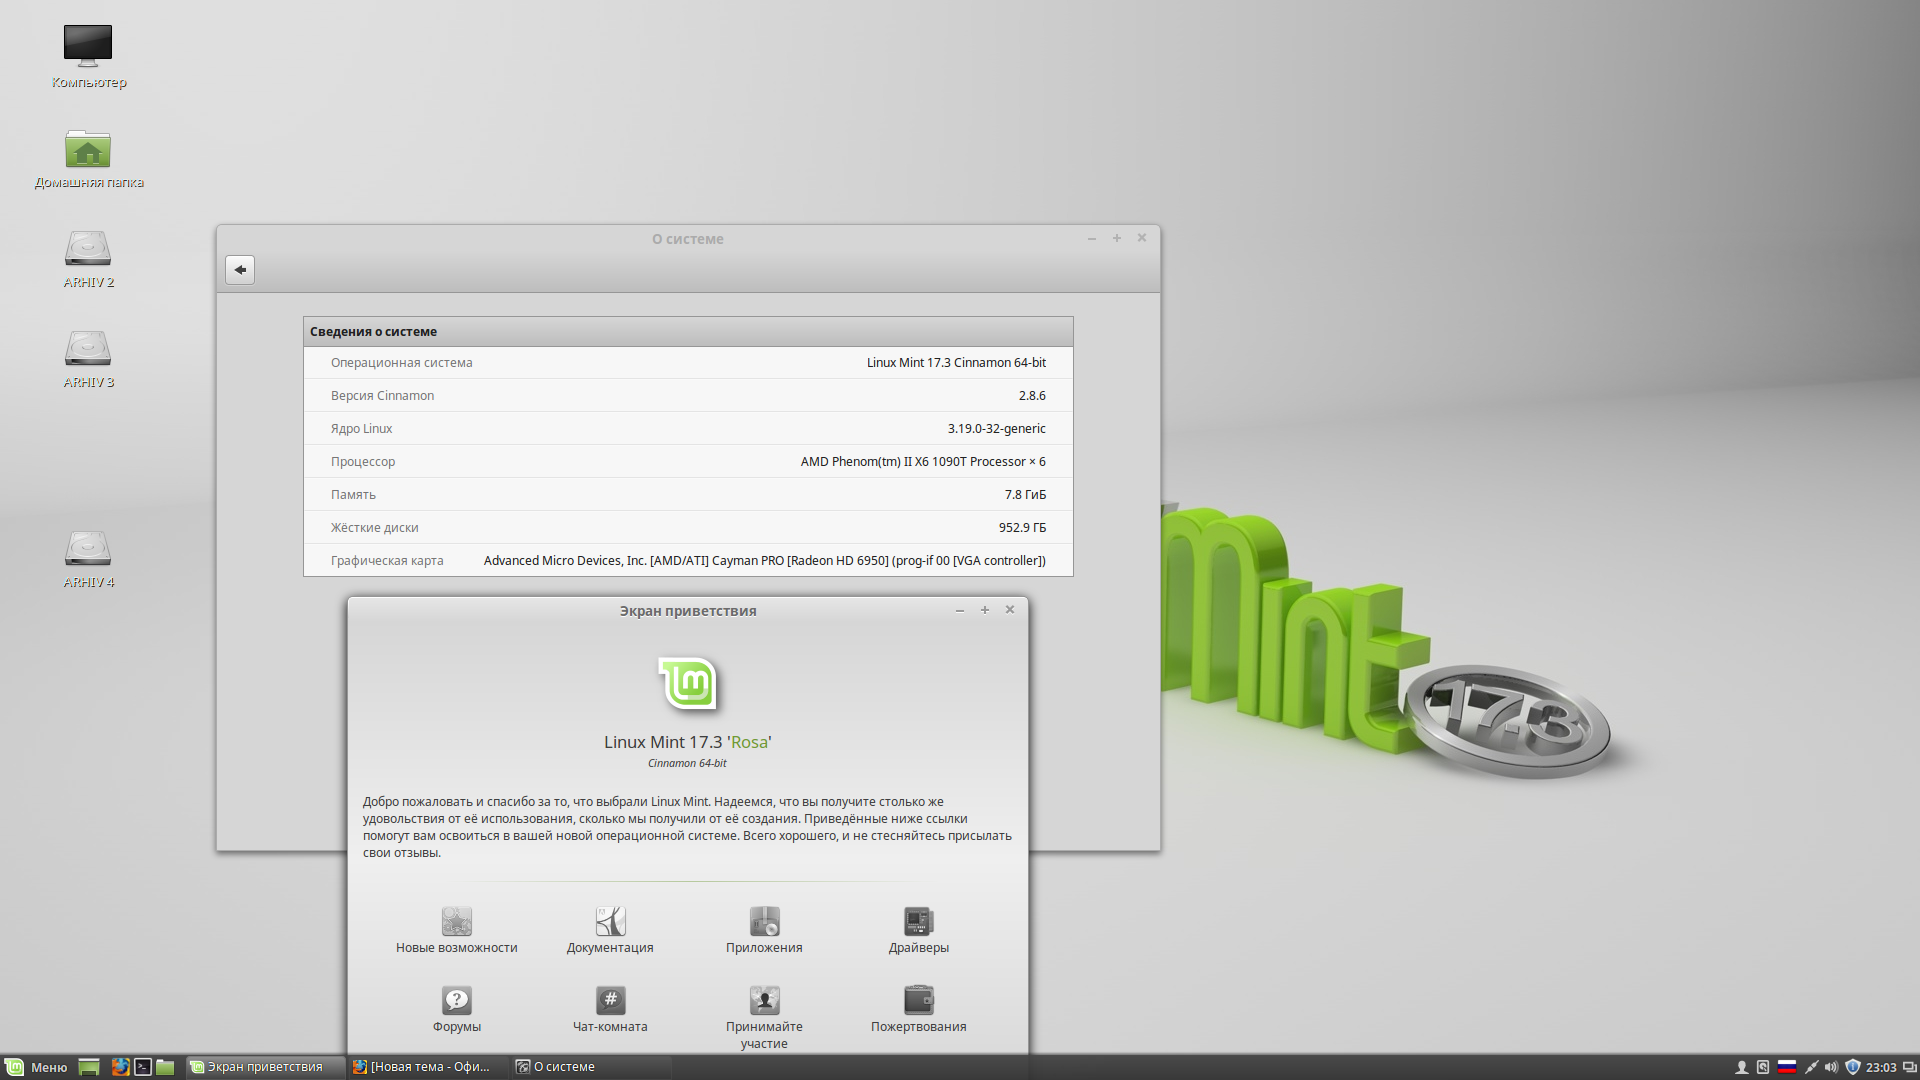Open the Russian keyboard layout indicator
This screenshot has height=1080, width=1920.
point(1787,1067)
